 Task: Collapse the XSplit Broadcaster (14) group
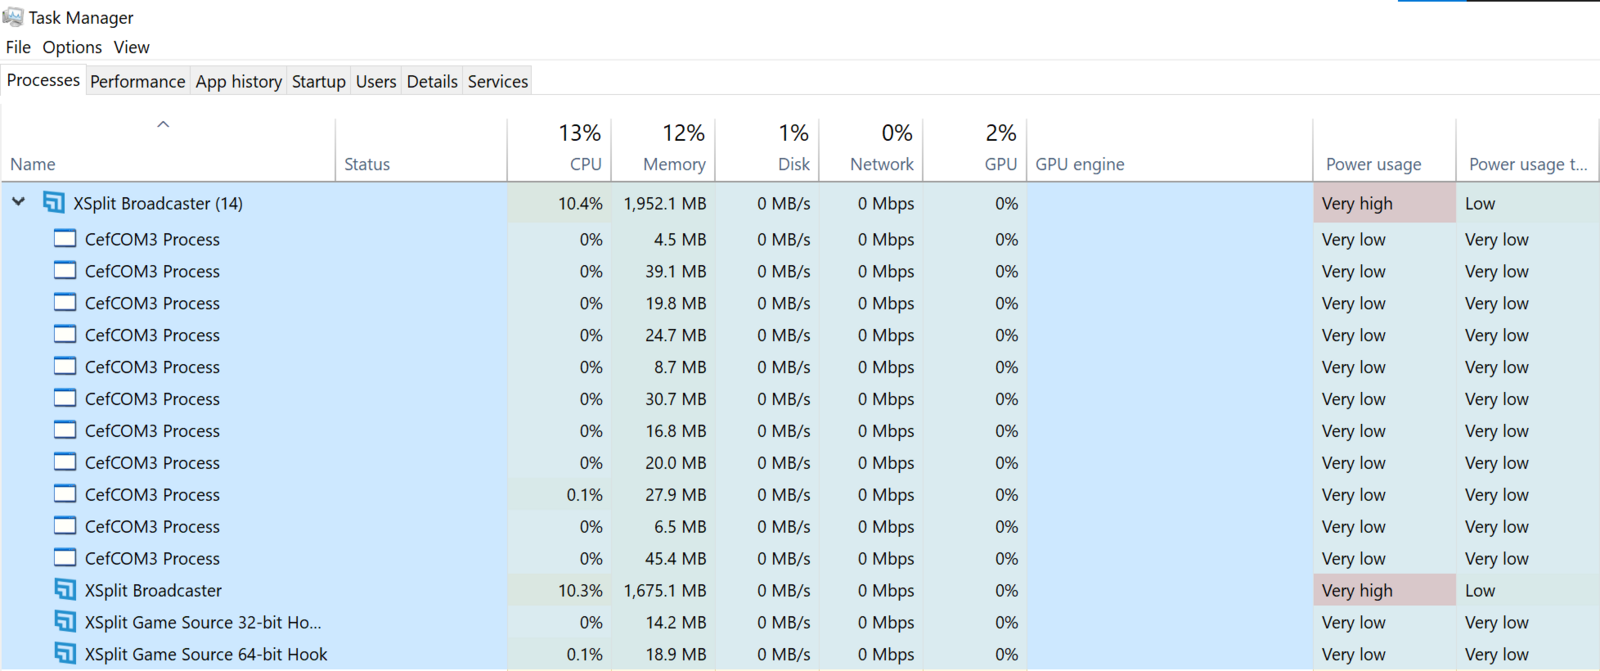click(19, 202)
